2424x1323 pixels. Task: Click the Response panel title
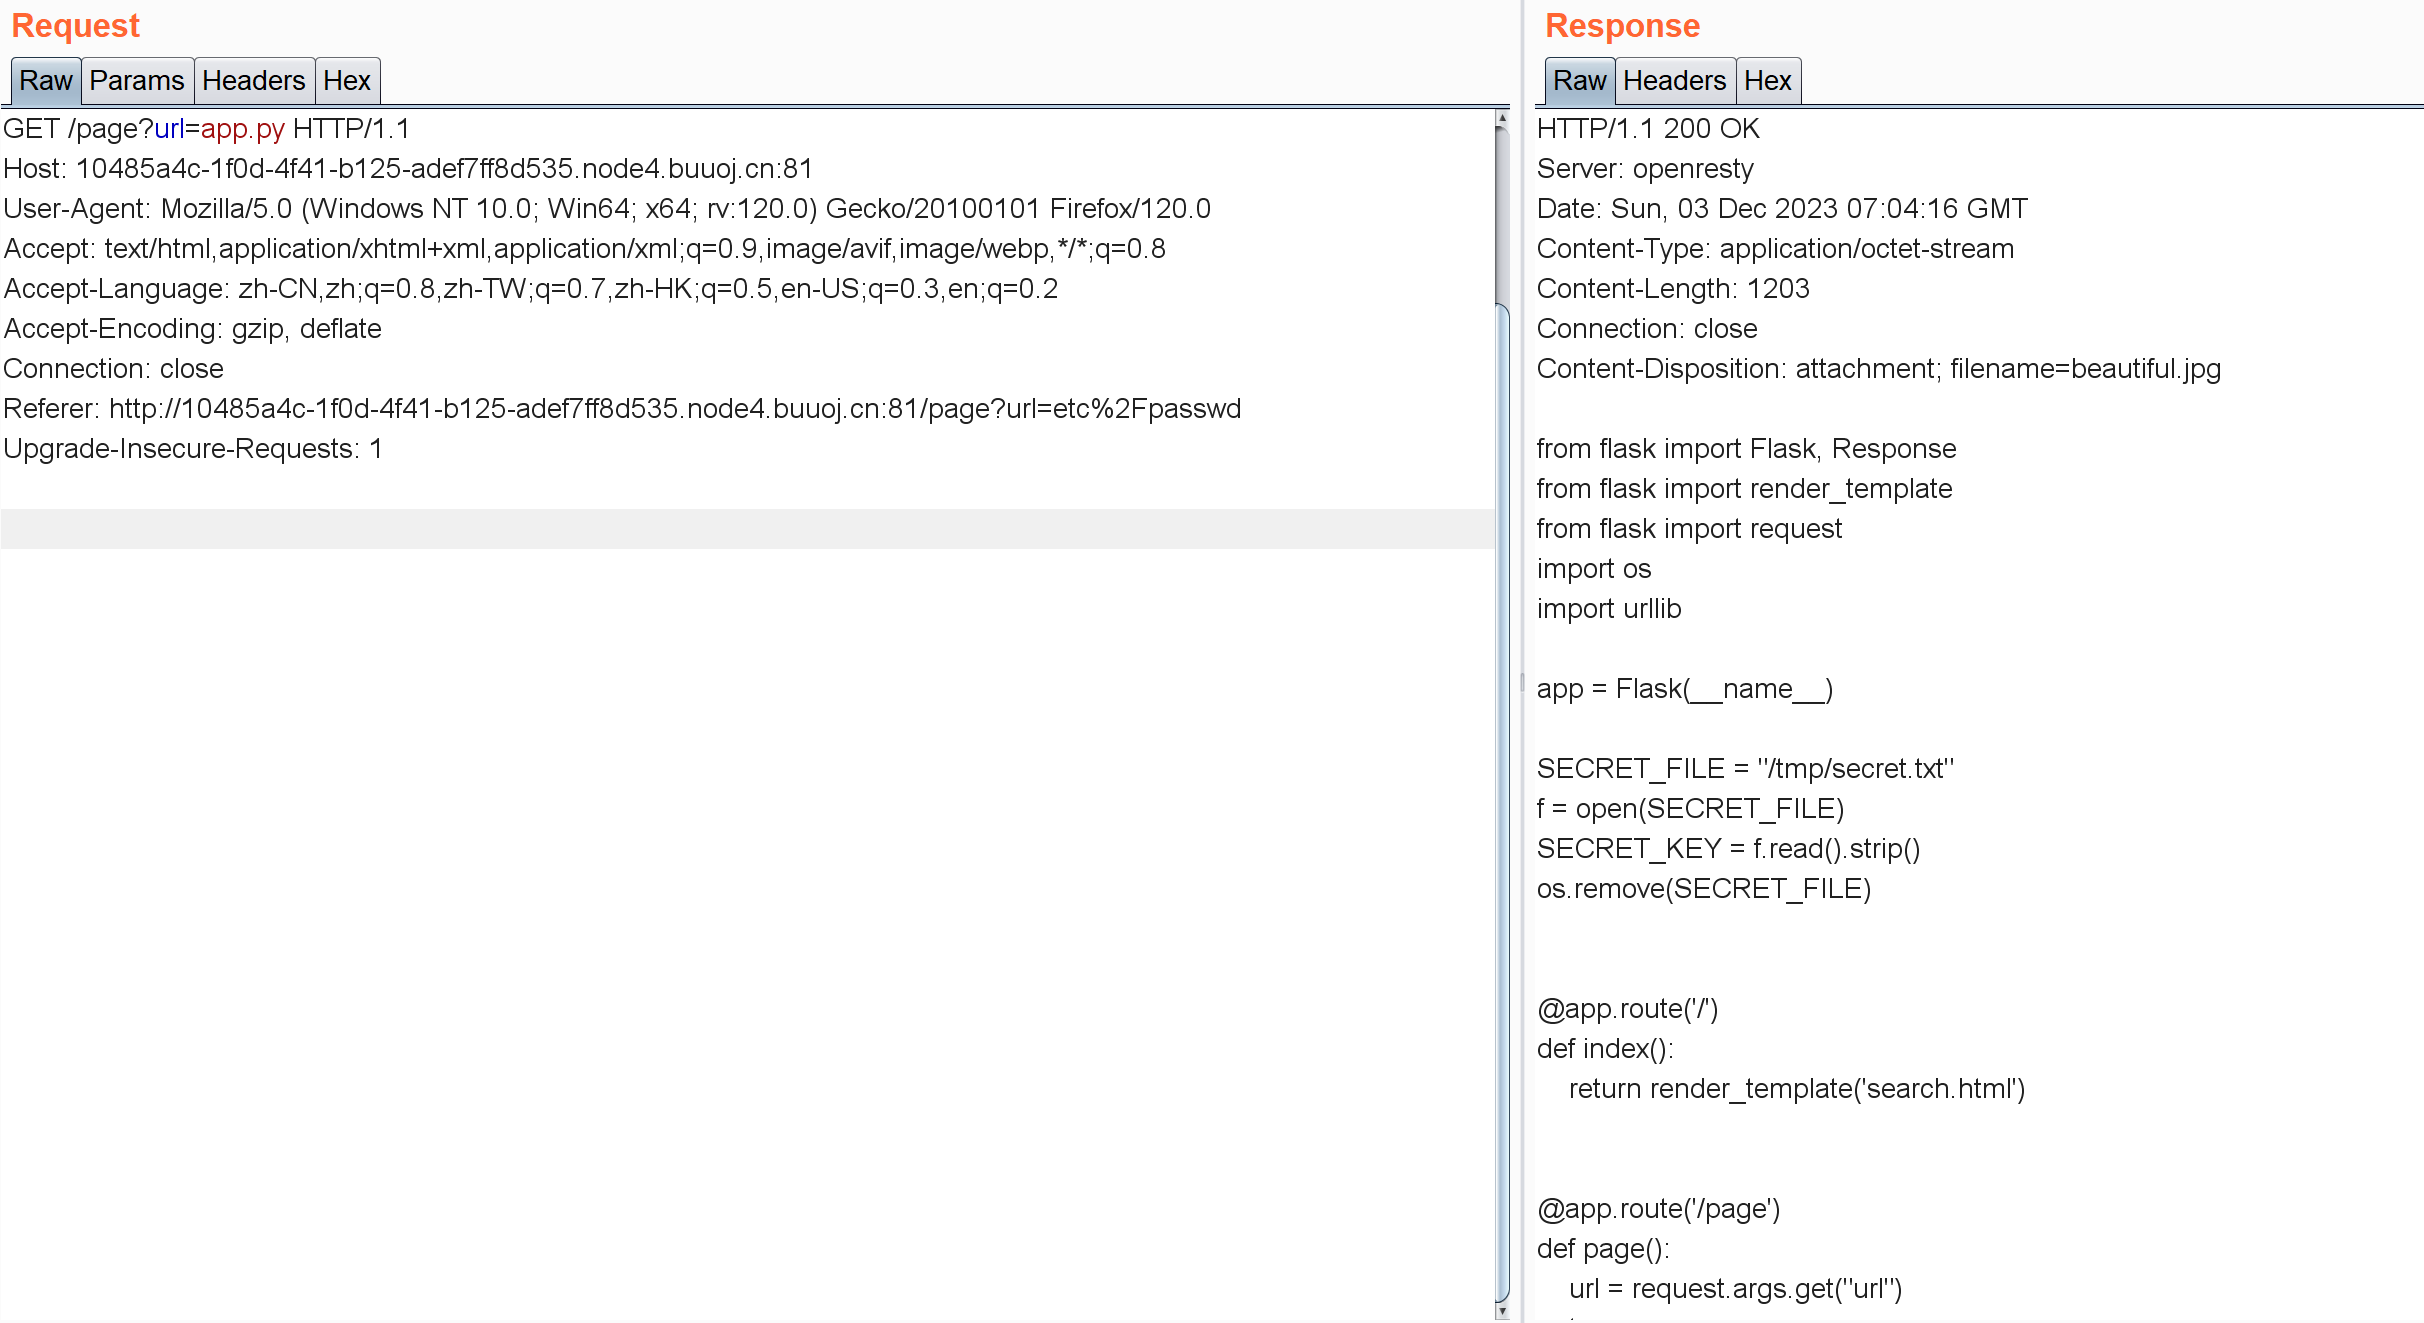coord(1622,26)
